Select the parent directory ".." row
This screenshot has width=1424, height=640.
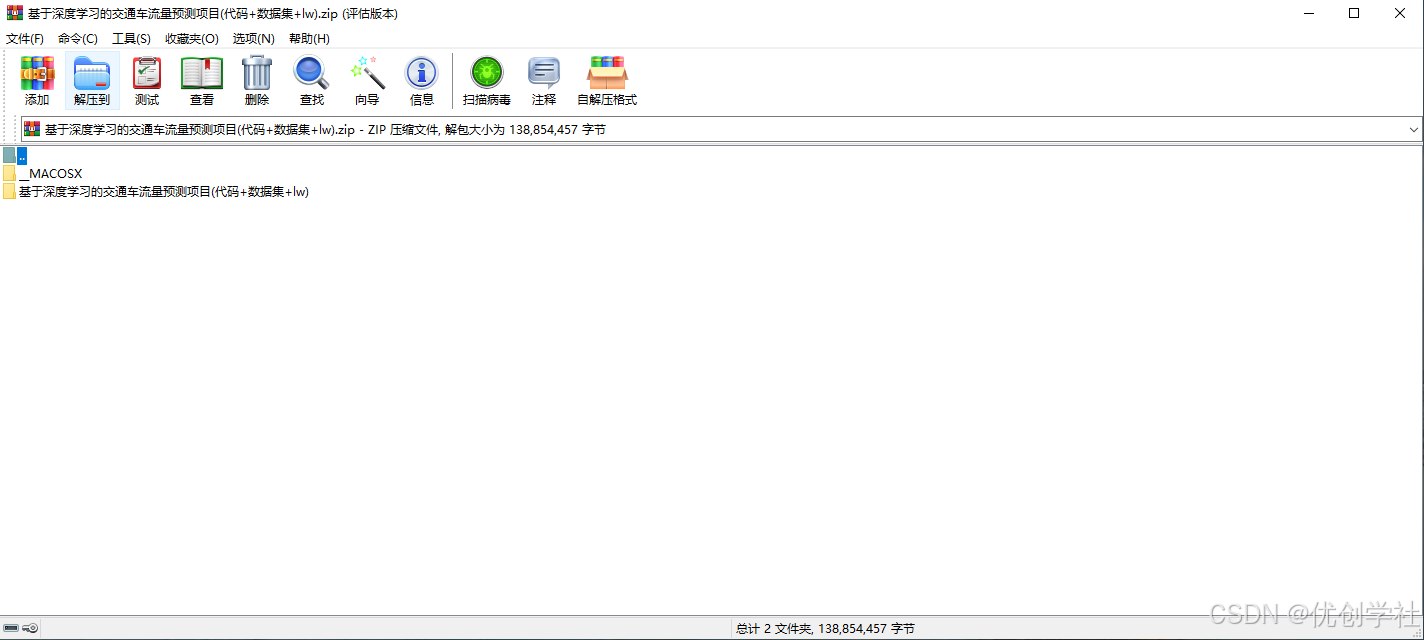click(x=15, y=155)
